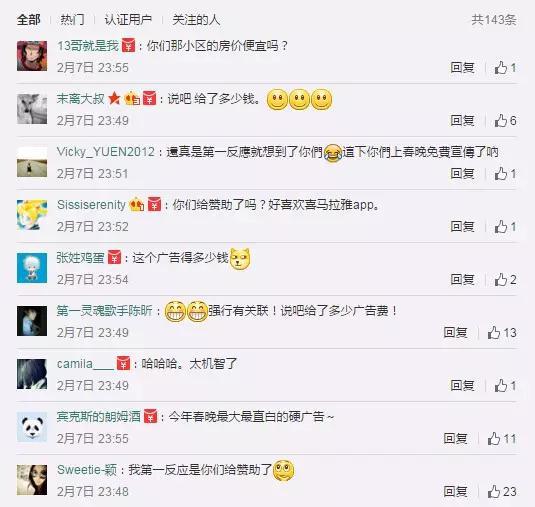Screen dimensions: 535x507
Task: Open Vicky_YUEN2012's profile via username
Action: coord(106,152)
